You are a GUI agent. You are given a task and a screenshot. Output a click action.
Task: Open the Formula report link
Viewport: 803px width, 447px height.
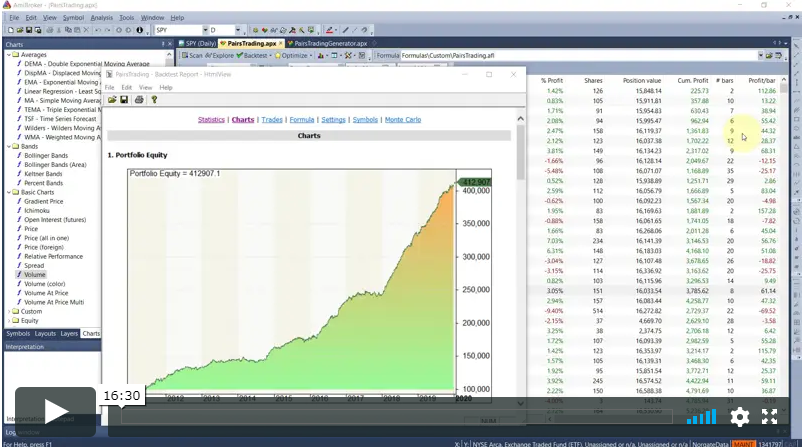[x=302, y=120]
